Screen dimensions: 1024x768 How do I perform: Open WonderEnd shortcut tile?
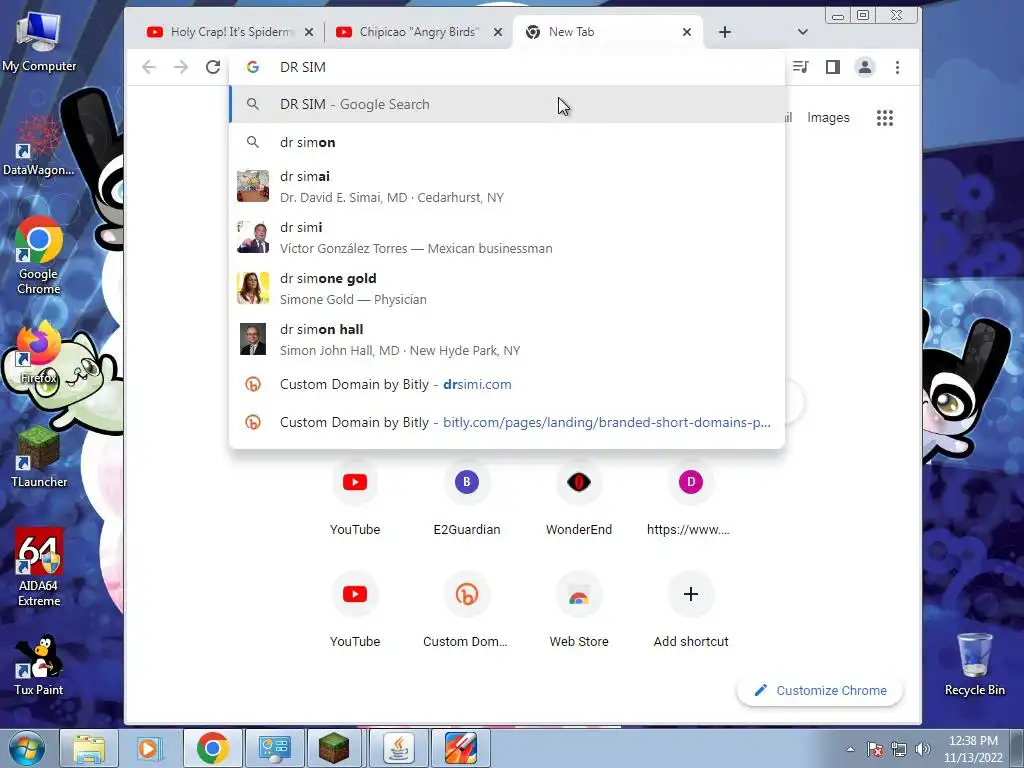(579, 500)
